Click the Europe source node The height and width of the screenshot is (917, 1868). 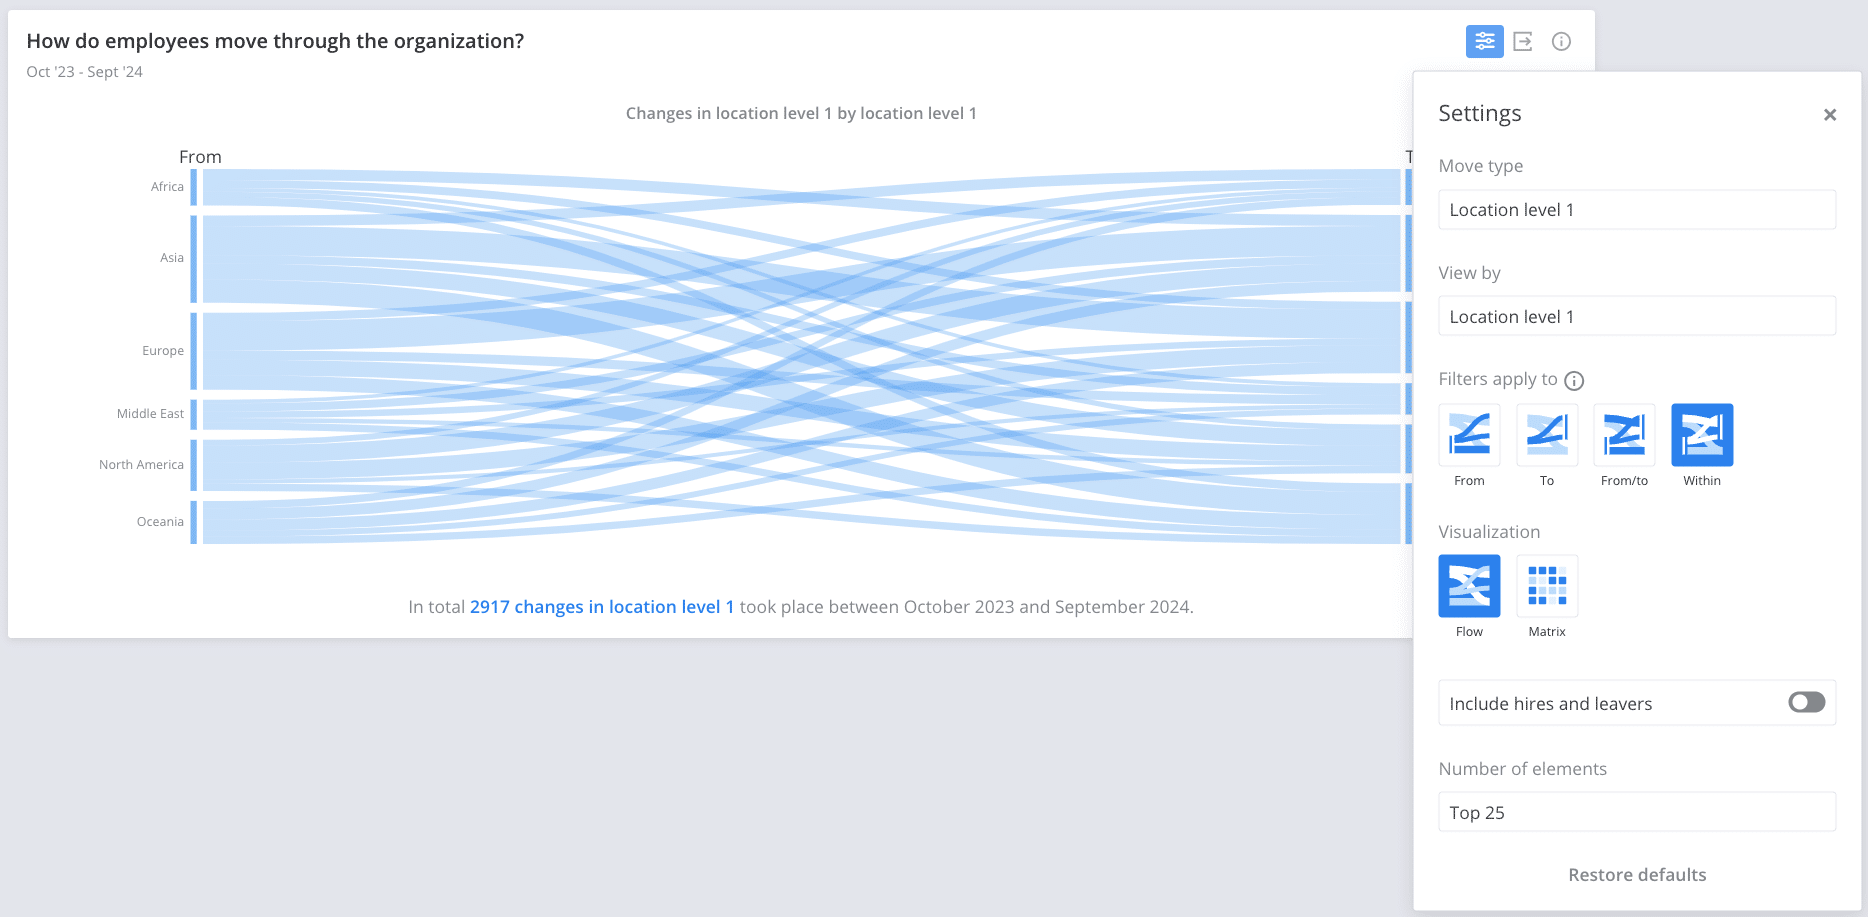tap(196, 350)
